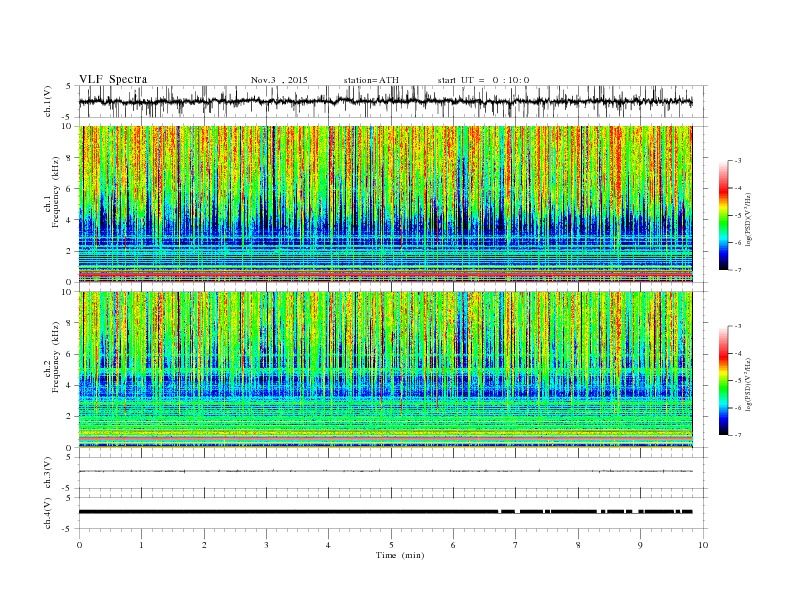Click the "0" tick on the time axis
The width and height of the screenshot is (792, 612).
click(x=79, y=545)
